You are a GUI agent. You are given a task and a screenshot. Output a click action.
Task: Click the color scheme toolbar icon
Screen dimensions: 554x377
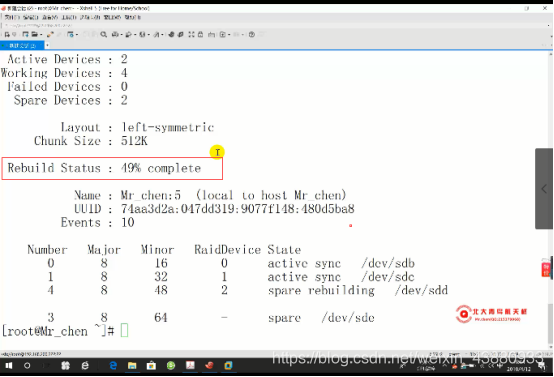pyautogui.click(x=128, y=34)
